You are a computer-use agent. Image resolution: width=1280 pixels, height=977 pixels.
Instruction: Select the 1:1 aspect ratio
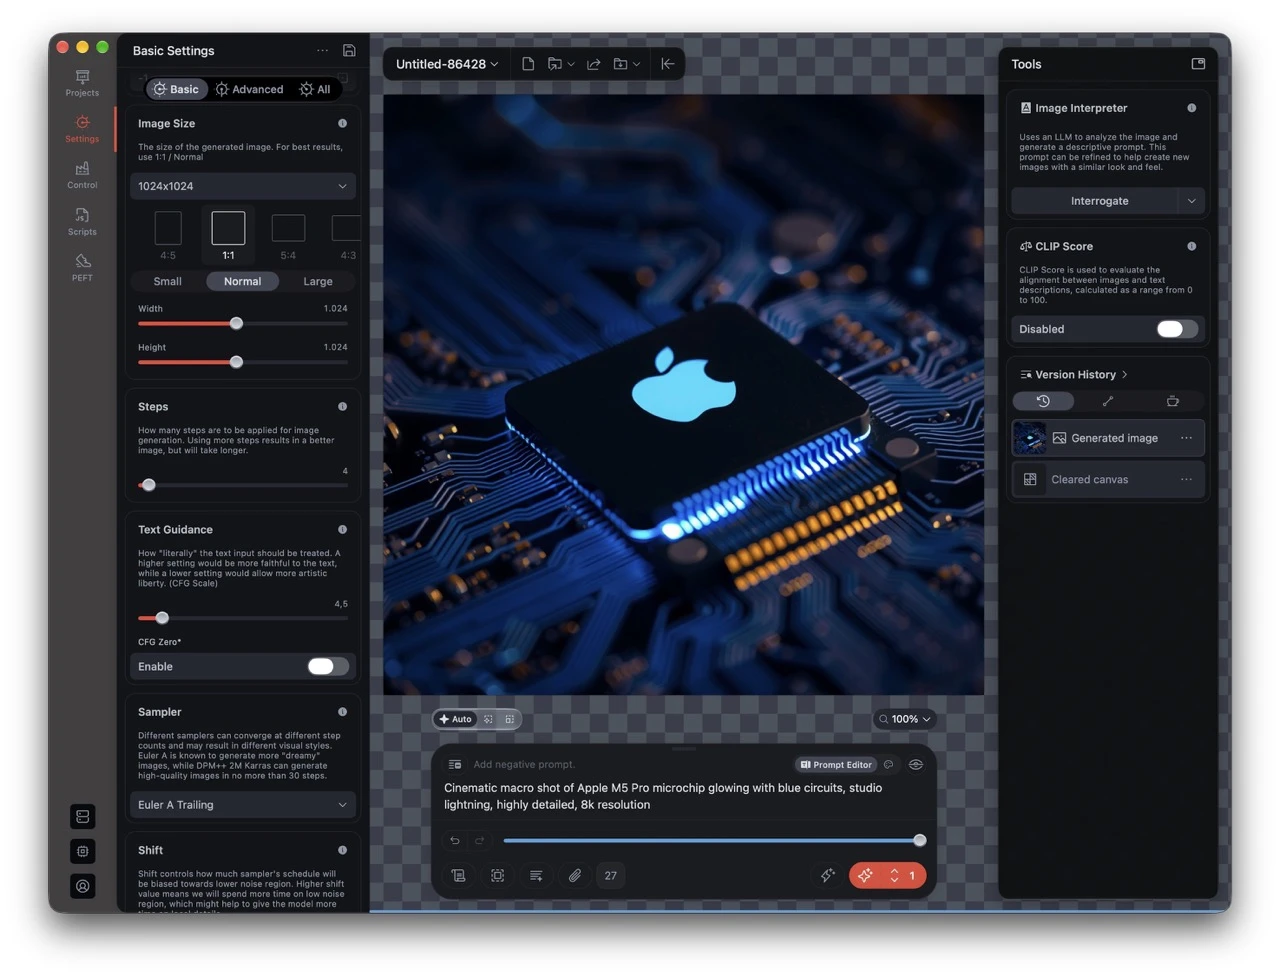coord(228,236)
